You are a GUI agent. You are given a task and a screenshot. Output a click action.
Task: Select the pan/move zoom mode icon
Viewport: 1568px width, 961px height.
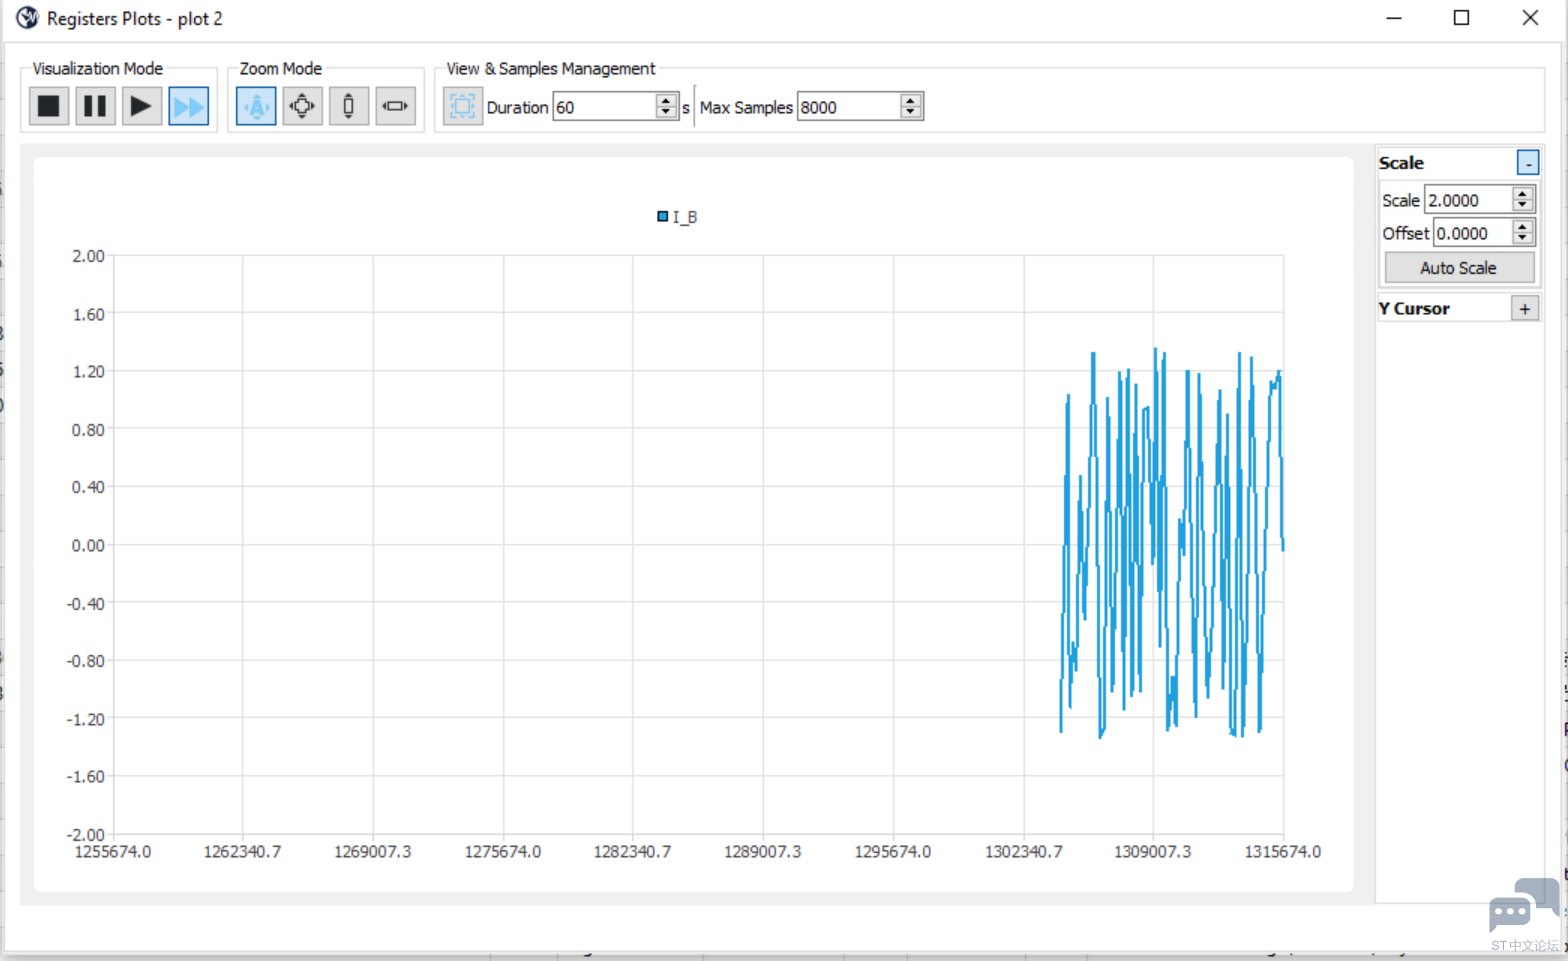pyautogui.click(x=302, y=106)
